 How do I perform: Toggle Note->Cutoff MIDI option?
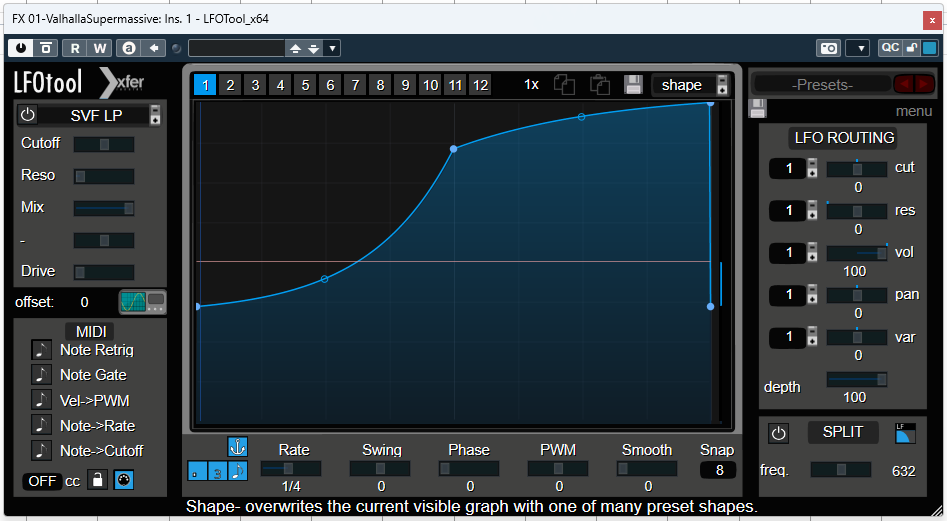[41, 450]
